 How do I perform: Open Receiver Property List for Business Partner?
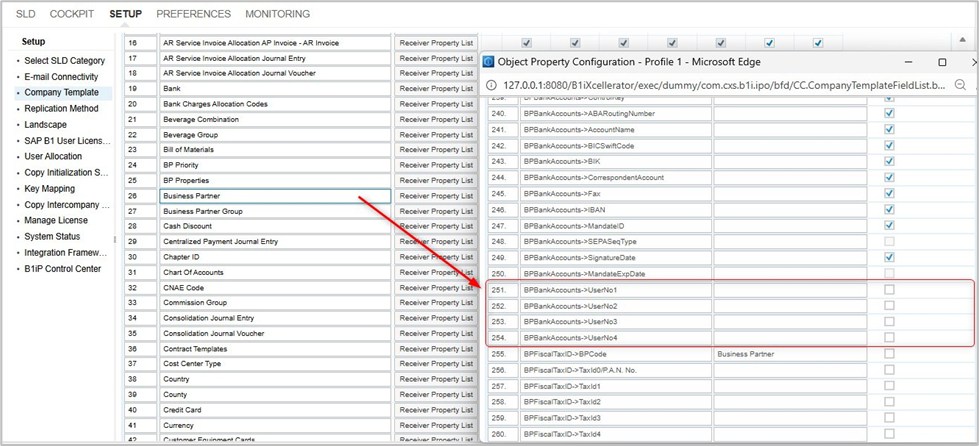pyautogui.click(x=436, y=196)
